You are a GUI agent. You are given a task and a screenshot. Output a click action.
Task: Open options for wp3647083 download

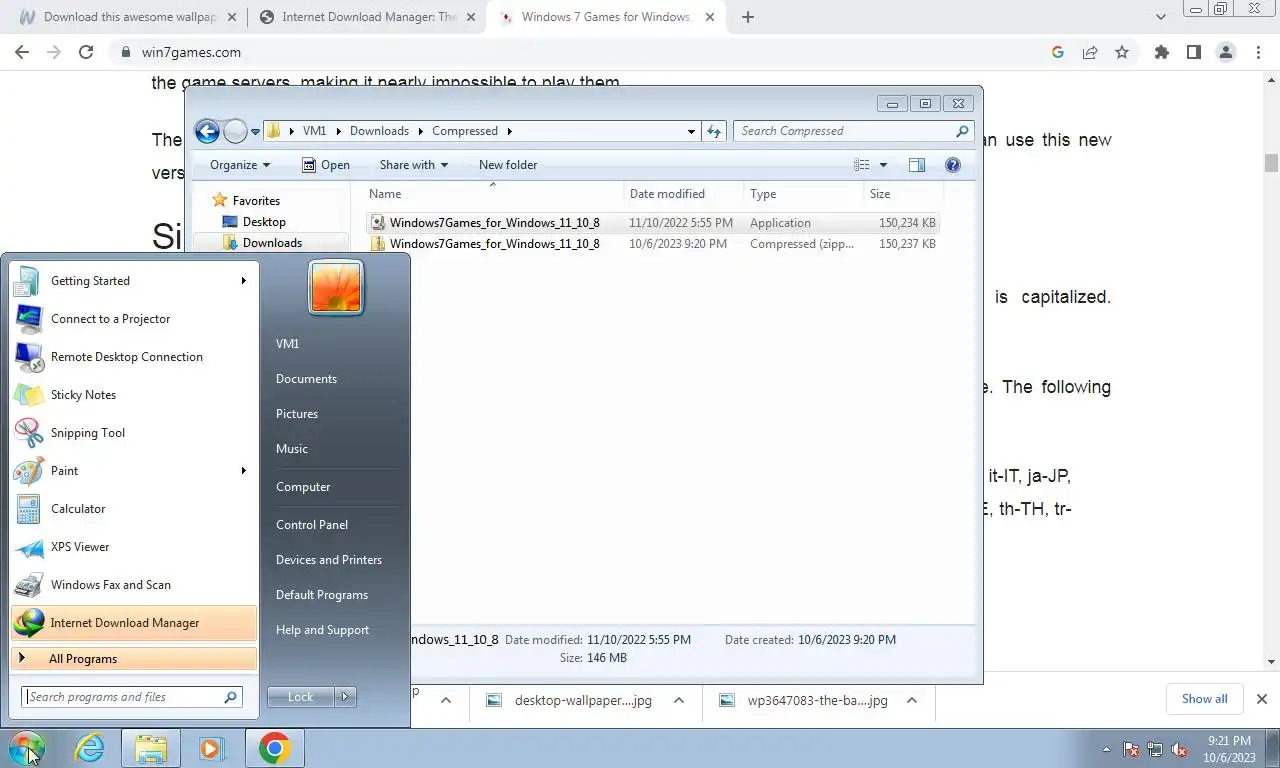point(912,700)
